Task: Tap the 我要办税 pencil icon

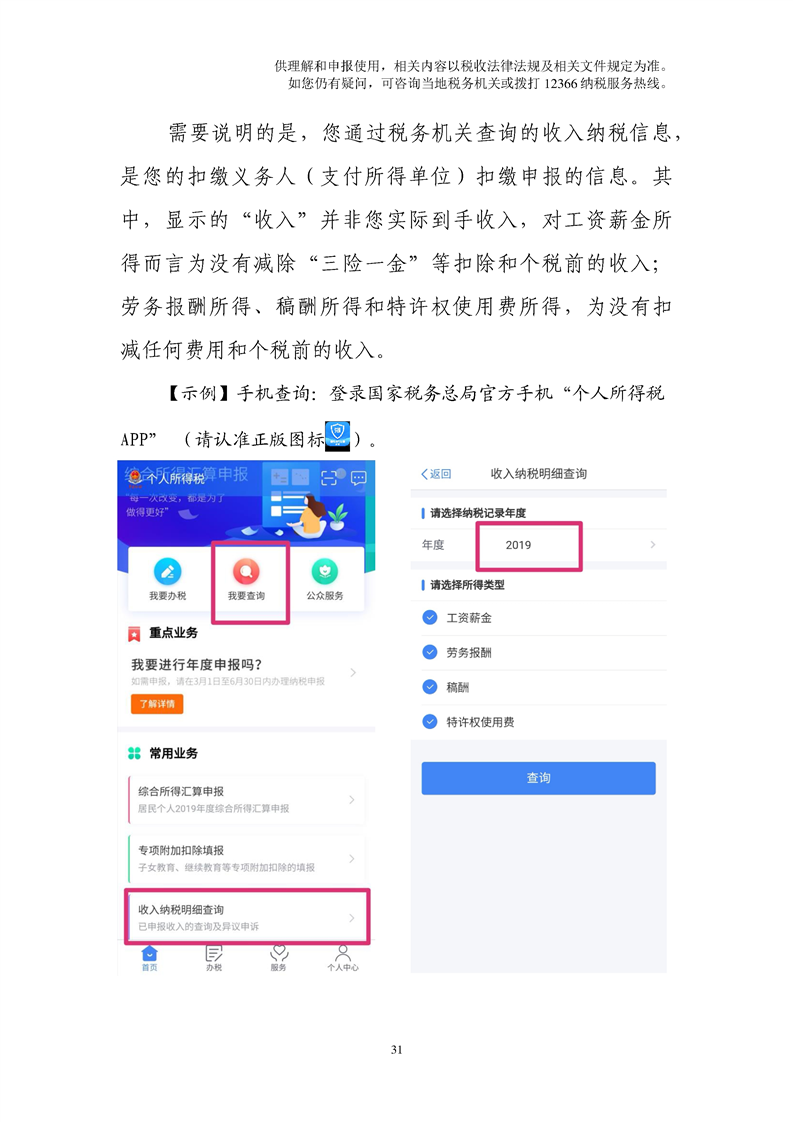Action: click(167, 571)
